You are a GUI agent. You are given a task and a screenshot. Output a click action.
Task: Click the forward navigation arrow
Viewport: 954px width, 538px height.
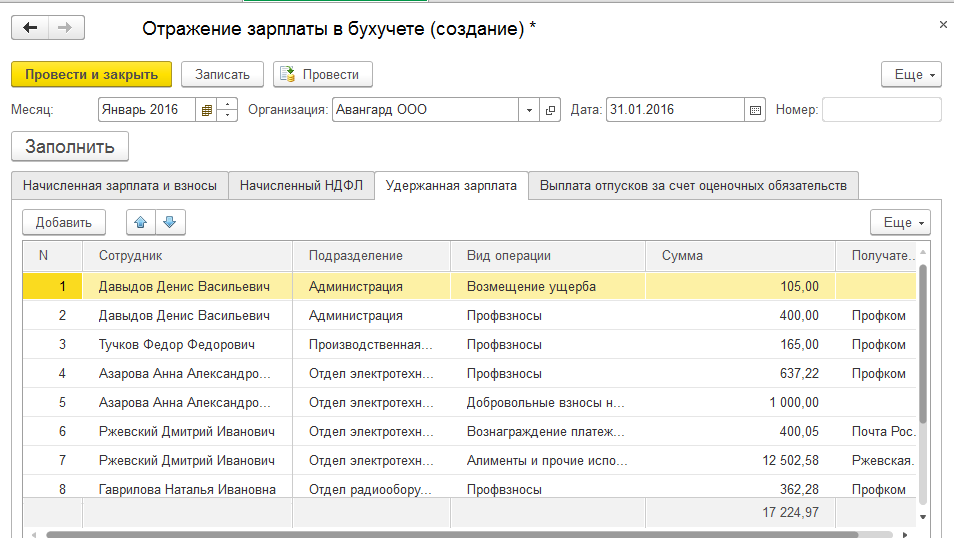pyautogui.click(x=65, y=28)
